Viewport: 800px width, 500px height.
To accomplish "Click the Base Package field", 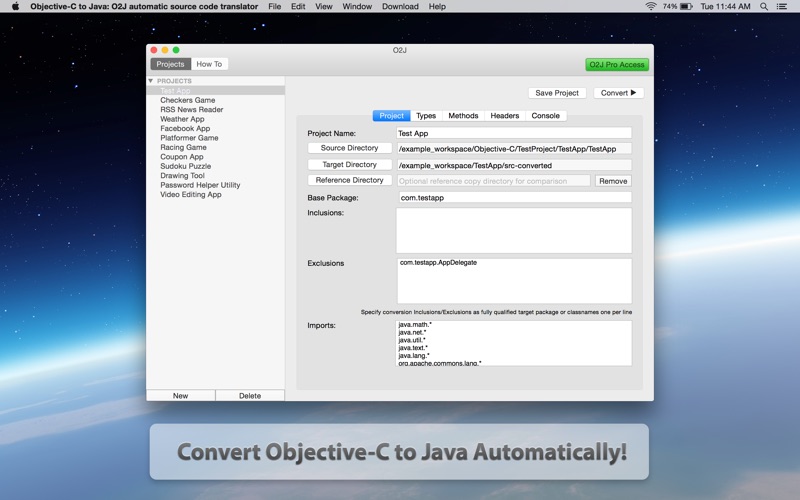I will (514, 197).
